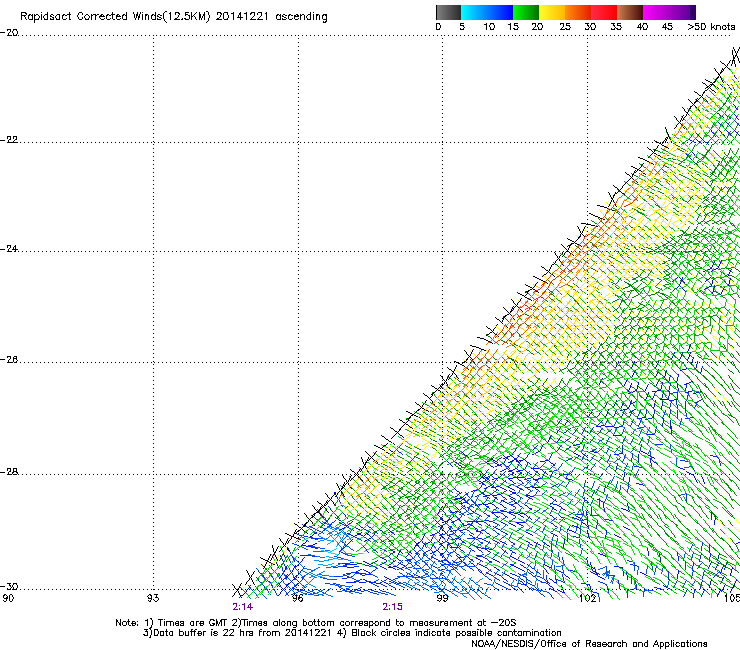The height and width of the screenshot is (650, 740).
Task: Click the word 'ascending' in the title
Action: [x=301, y=17]
